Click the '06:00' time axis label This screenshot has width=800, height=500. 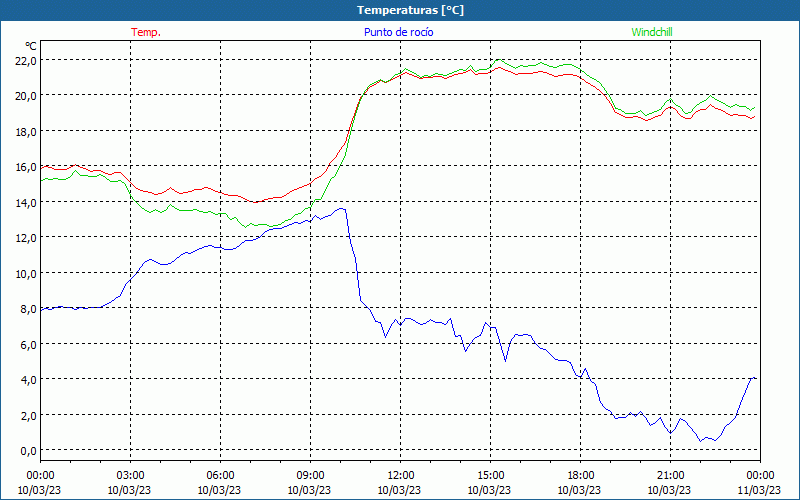(x=220, y=476)
